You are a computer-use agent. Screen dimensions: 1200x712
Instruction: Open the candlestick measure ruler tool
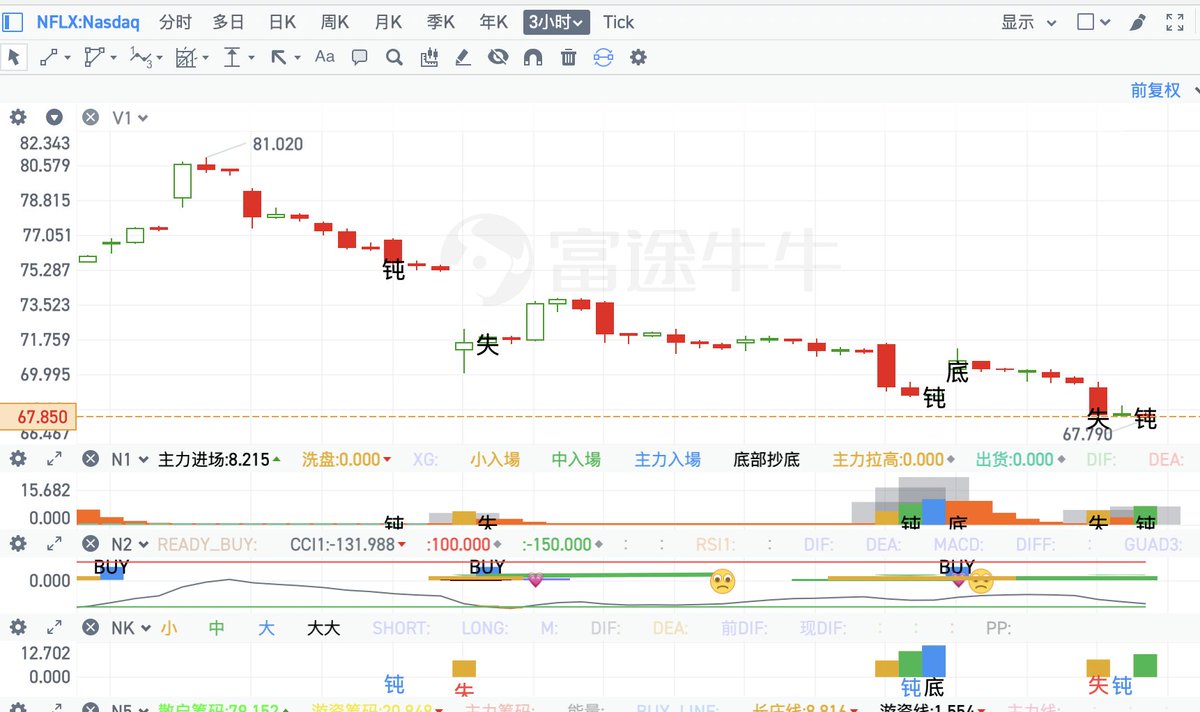(429, 57)
